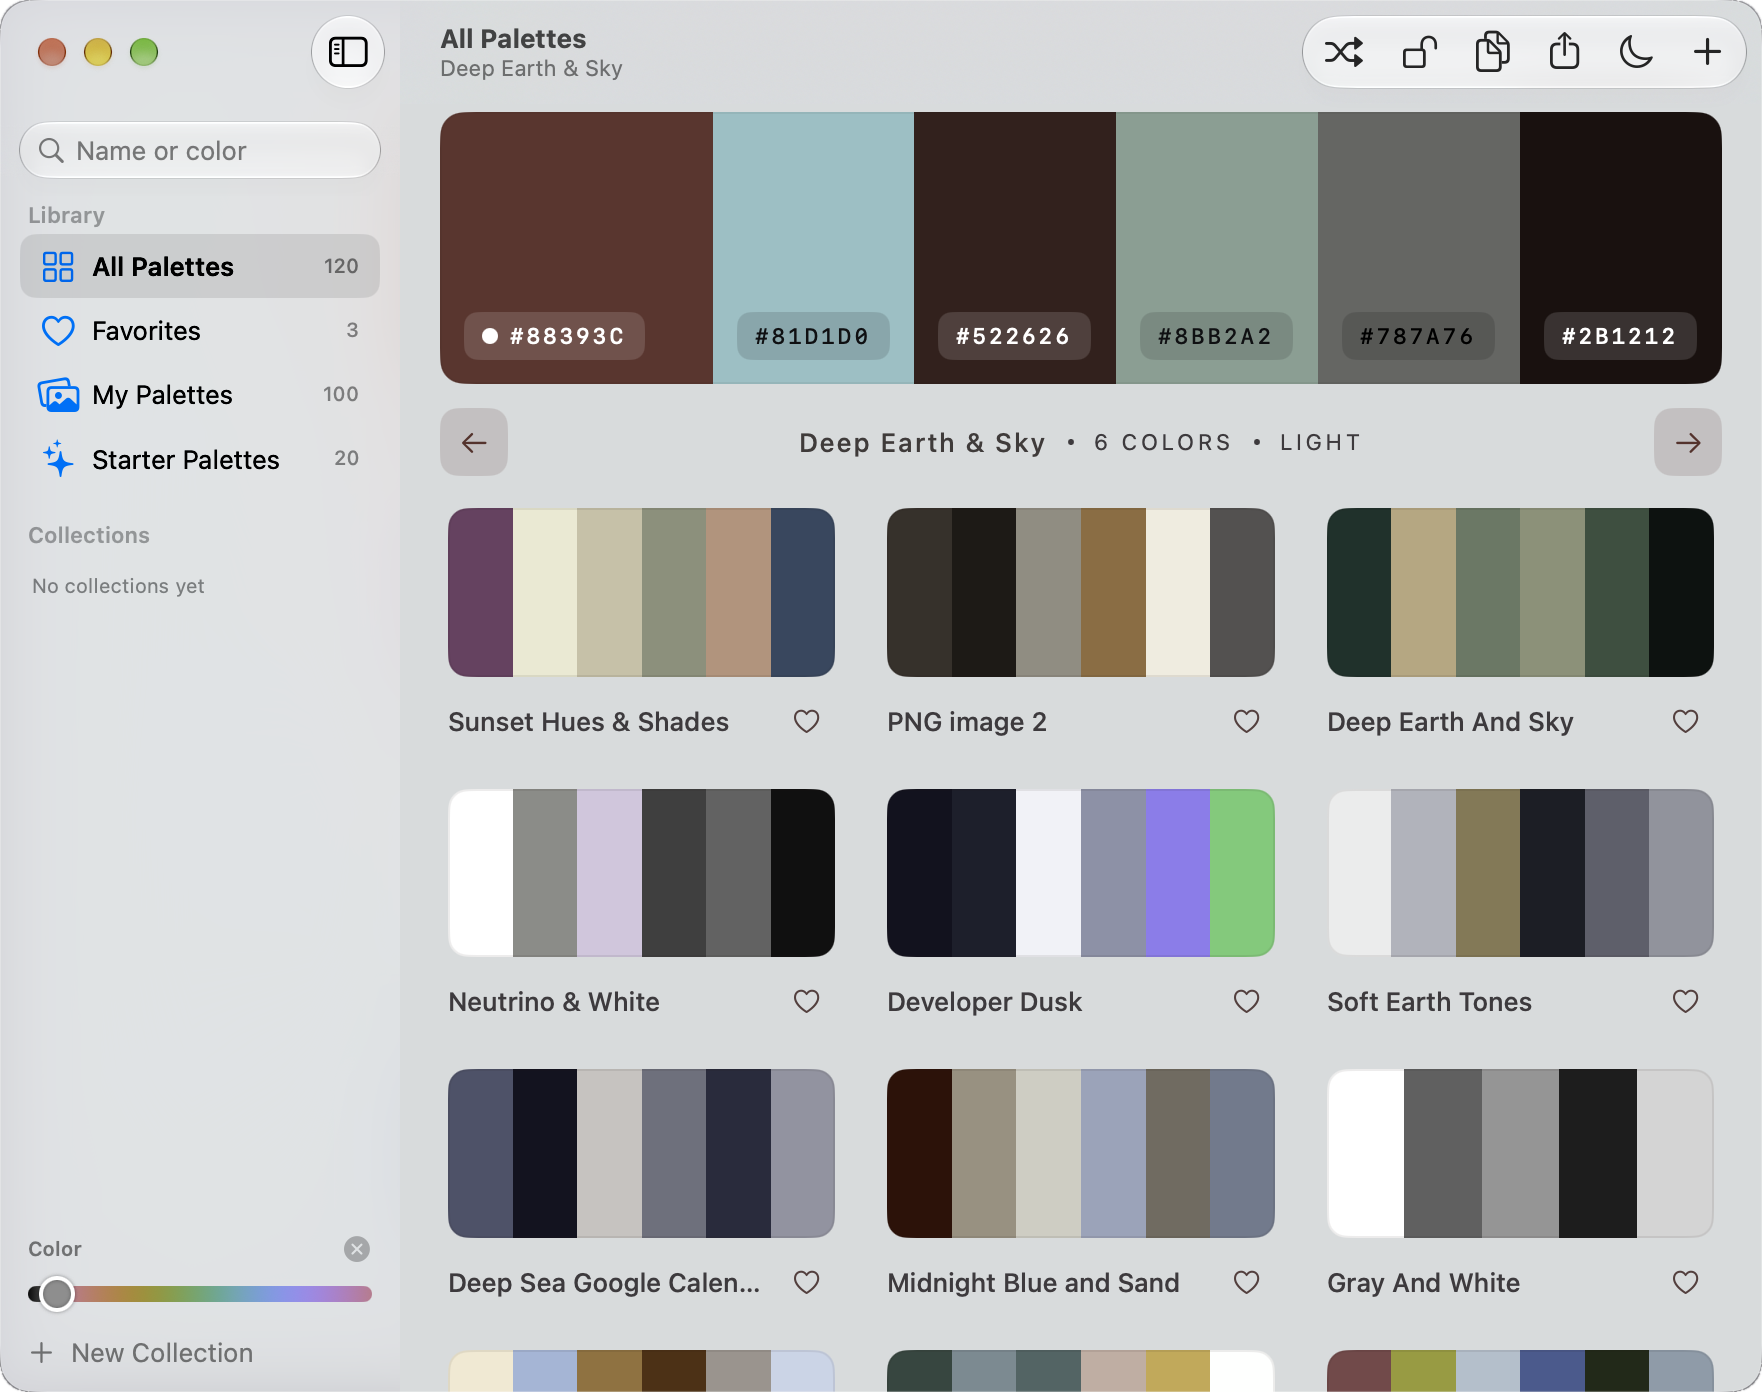The height and width of the screenshot is (1392, 1762).
Task: Create a New Collection
Action: [x=142, y=1353]
